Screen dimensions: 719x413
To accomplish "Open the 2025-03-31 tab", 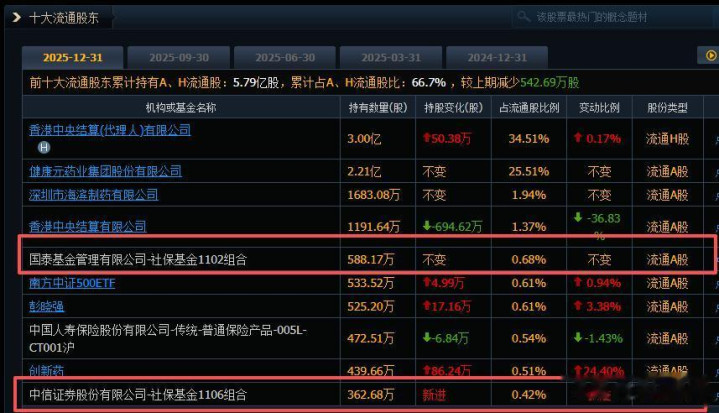I will tap(391, 57).
